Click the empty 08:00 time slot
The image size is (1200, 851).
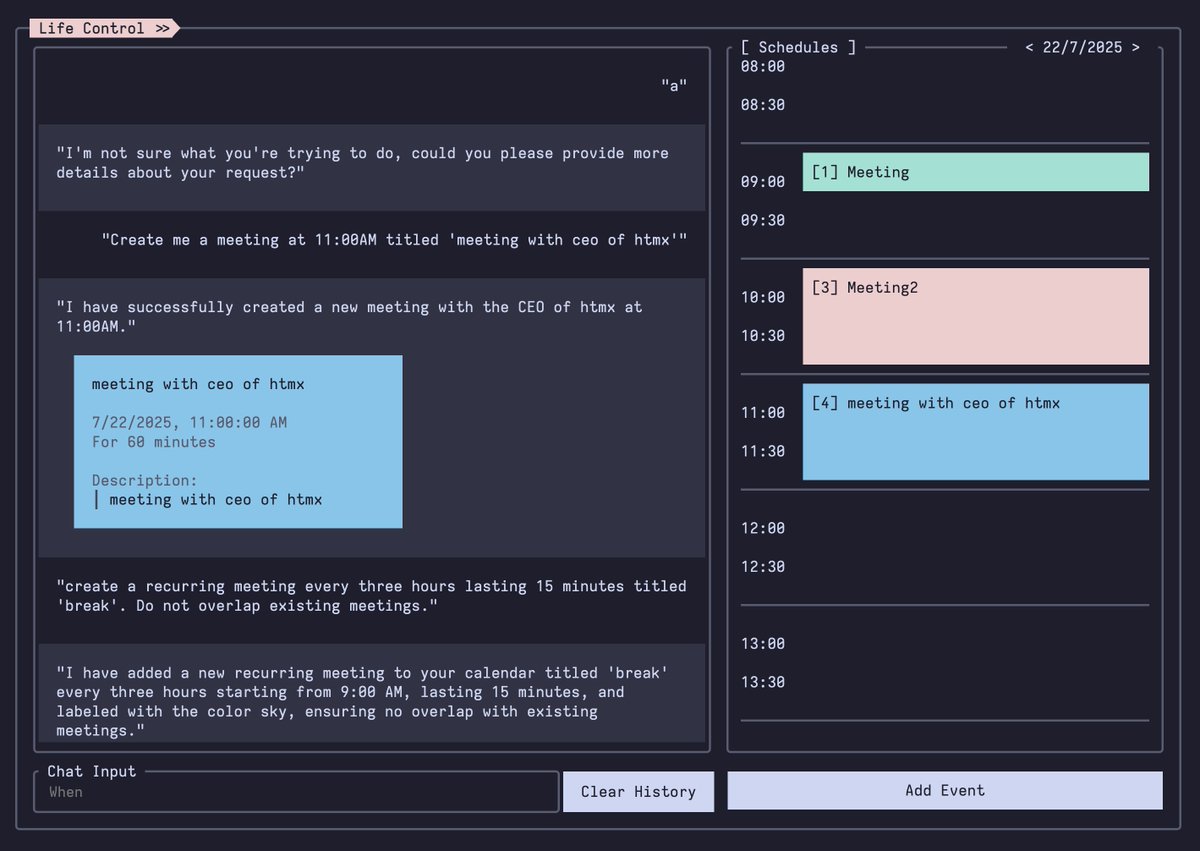[975, 67]
